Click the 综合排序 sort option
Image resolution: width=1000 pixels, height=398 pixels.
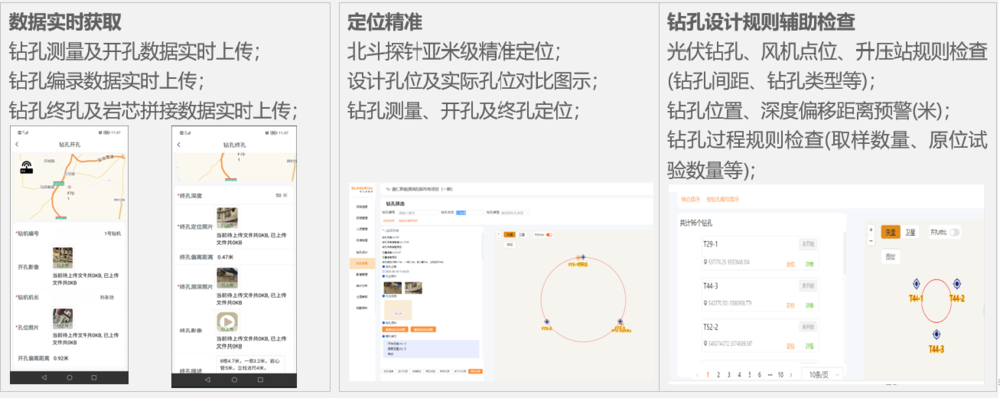(x=690, y=200)
